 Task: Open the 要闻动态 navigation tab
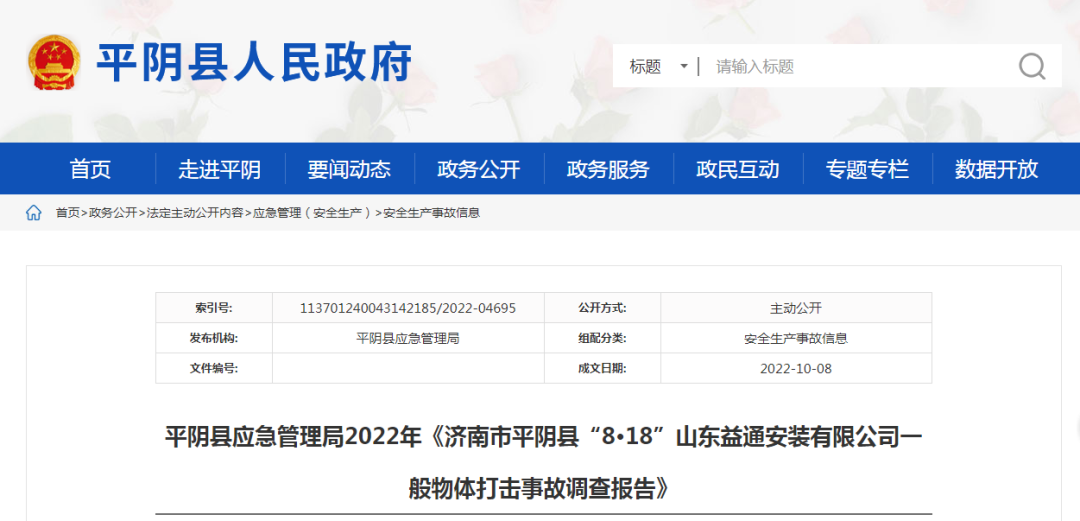click(x=349, y=169)
